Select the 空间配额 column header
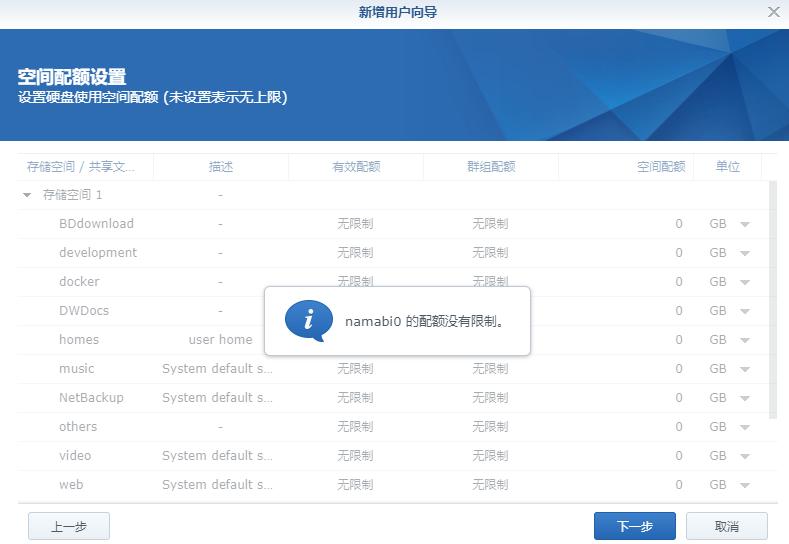This screenshot has width=789, height=544. [626, 167]
